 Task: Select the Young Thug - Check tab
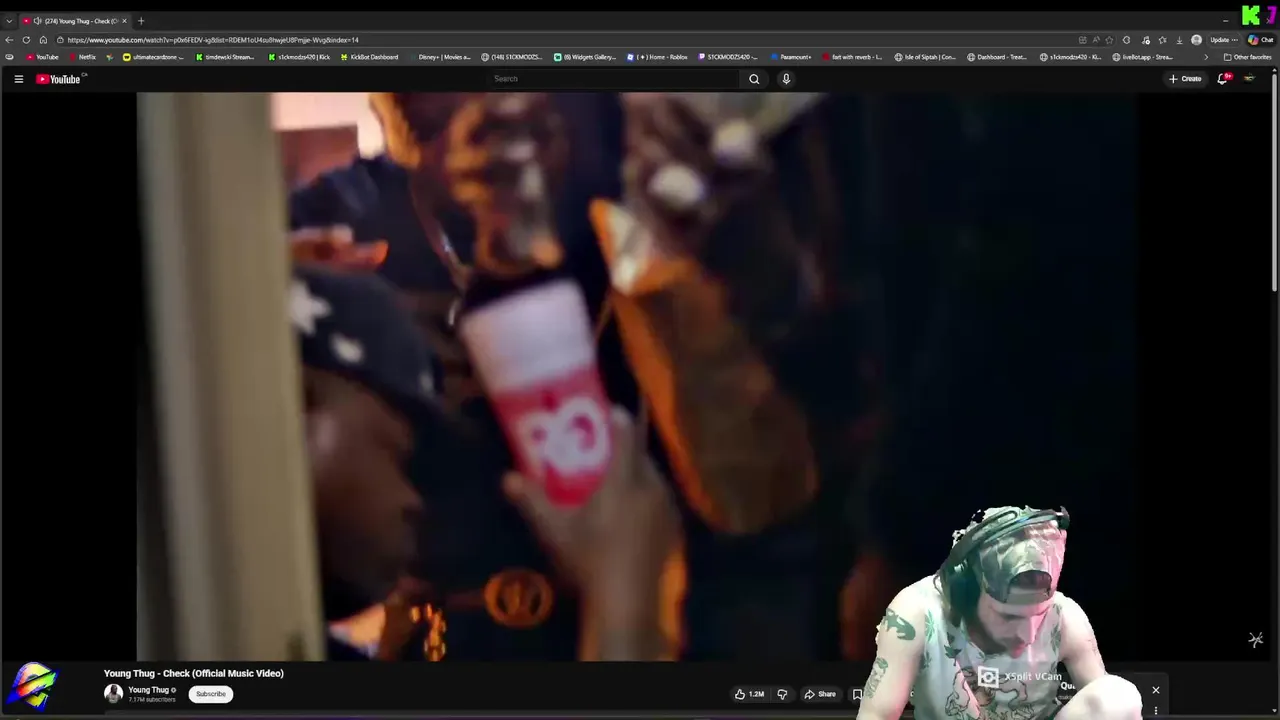[75, 21]
